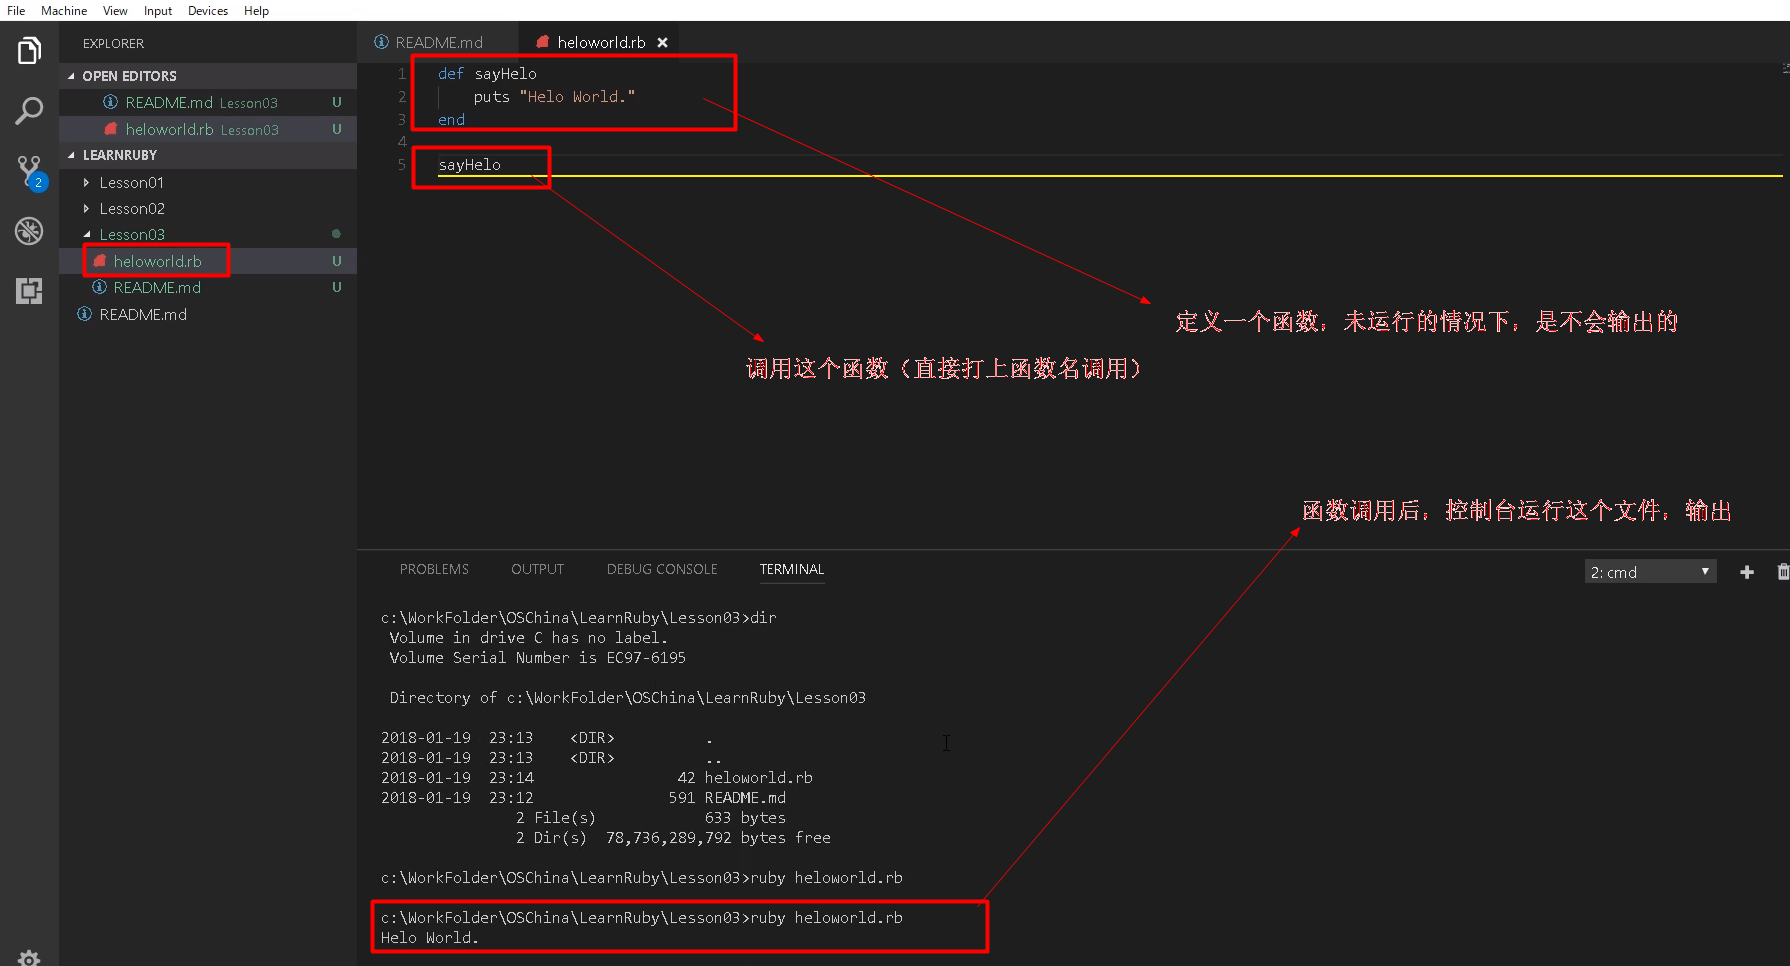This screenshot has height=966, width=1790.
Task: Click the terminal line '591 README.md'
Action: click(727, 798)
